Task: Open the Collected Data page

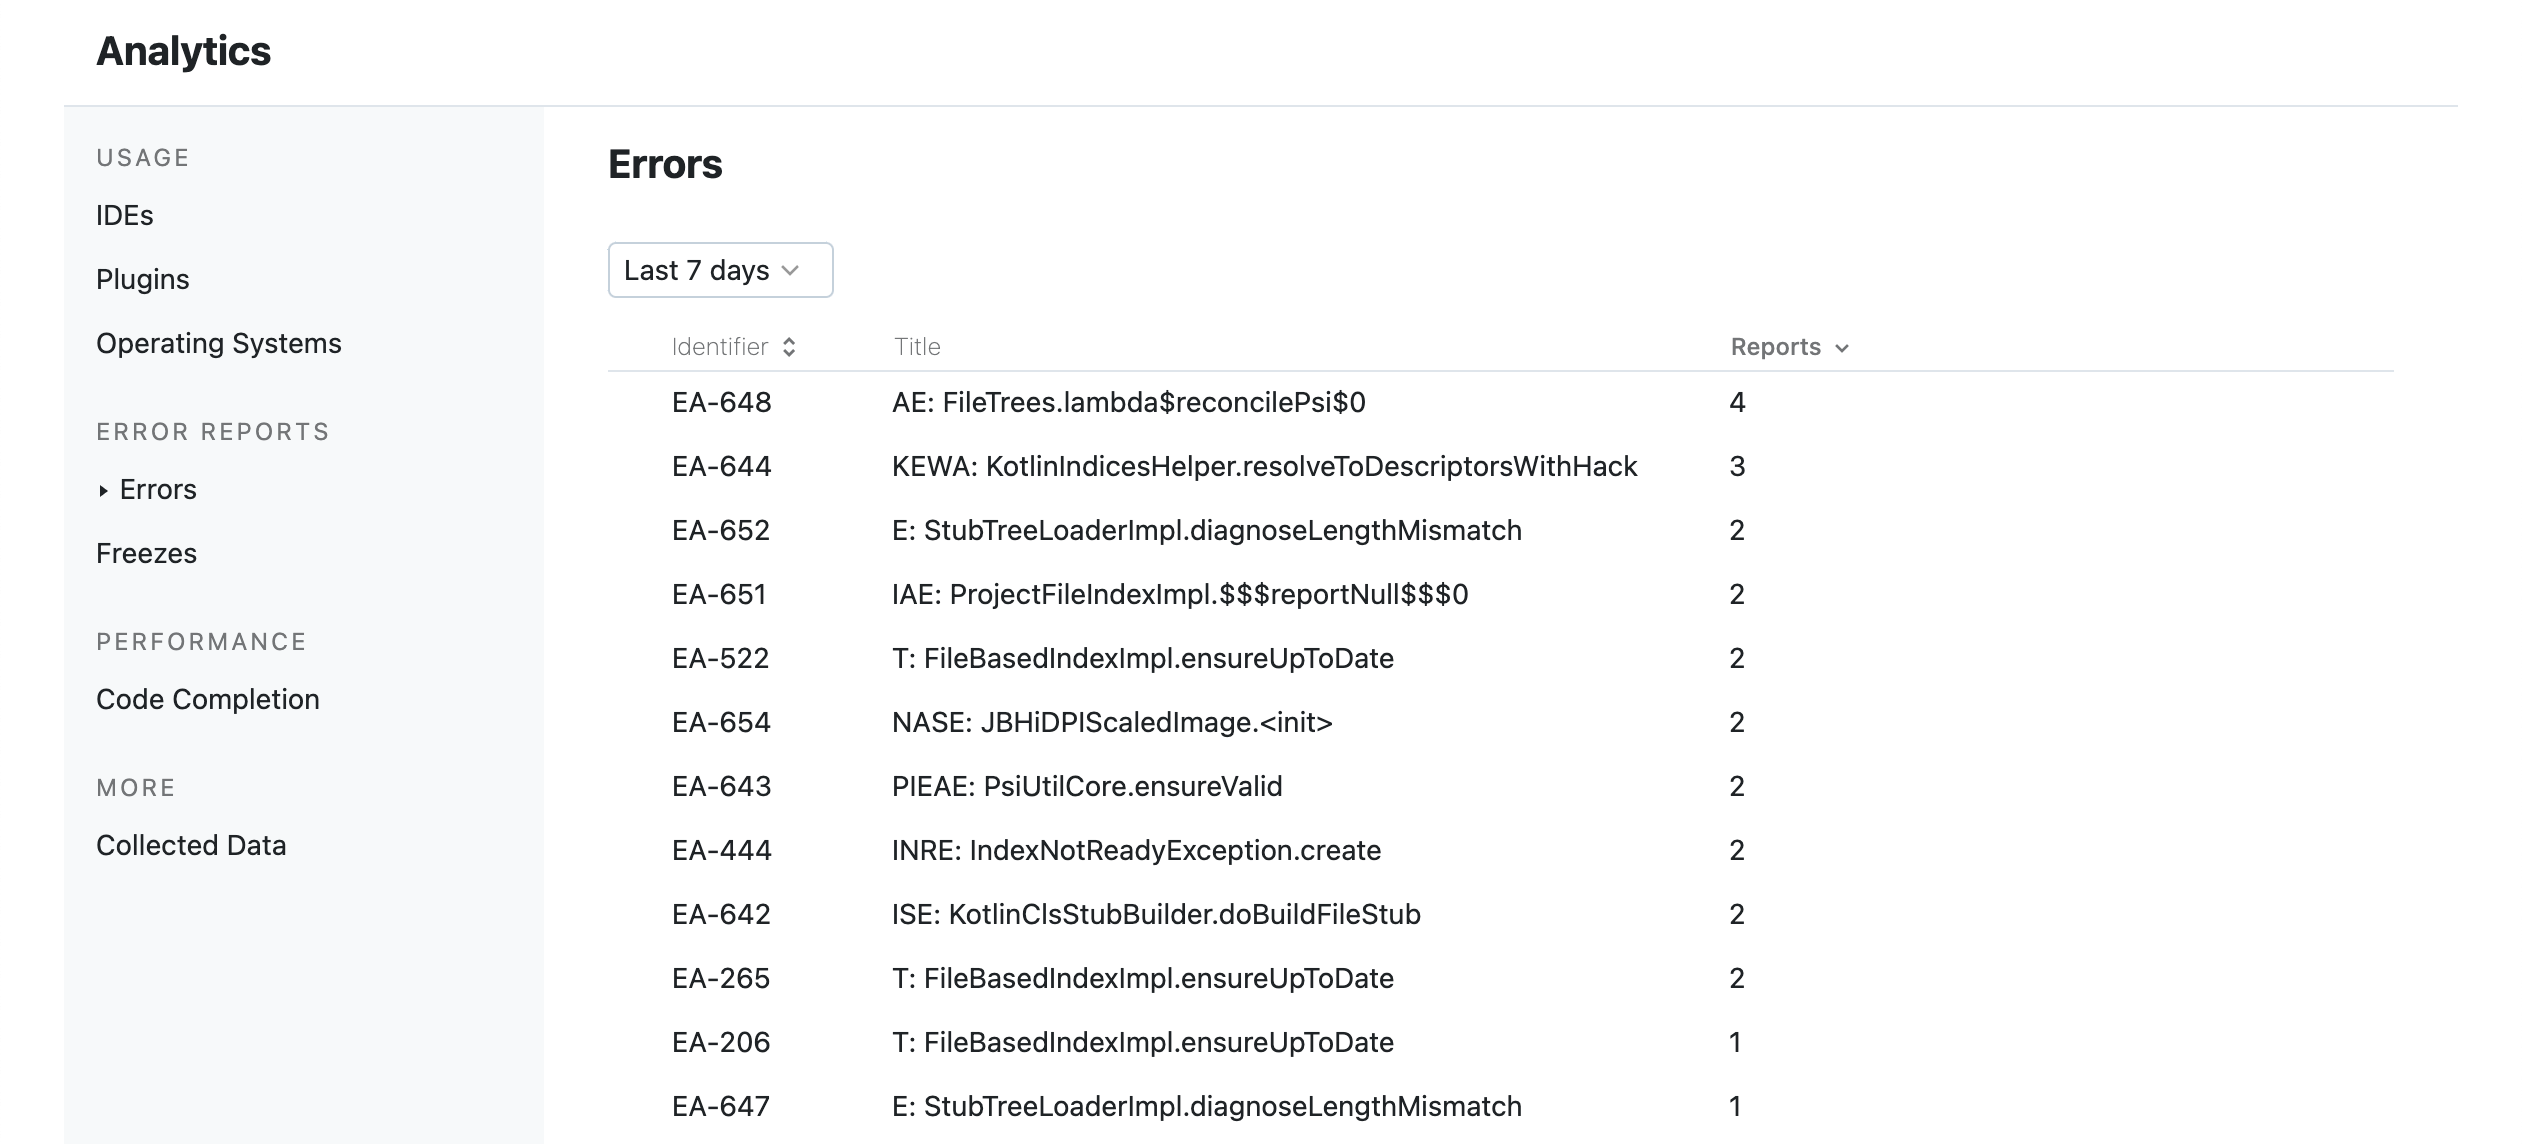Action: 190,845
